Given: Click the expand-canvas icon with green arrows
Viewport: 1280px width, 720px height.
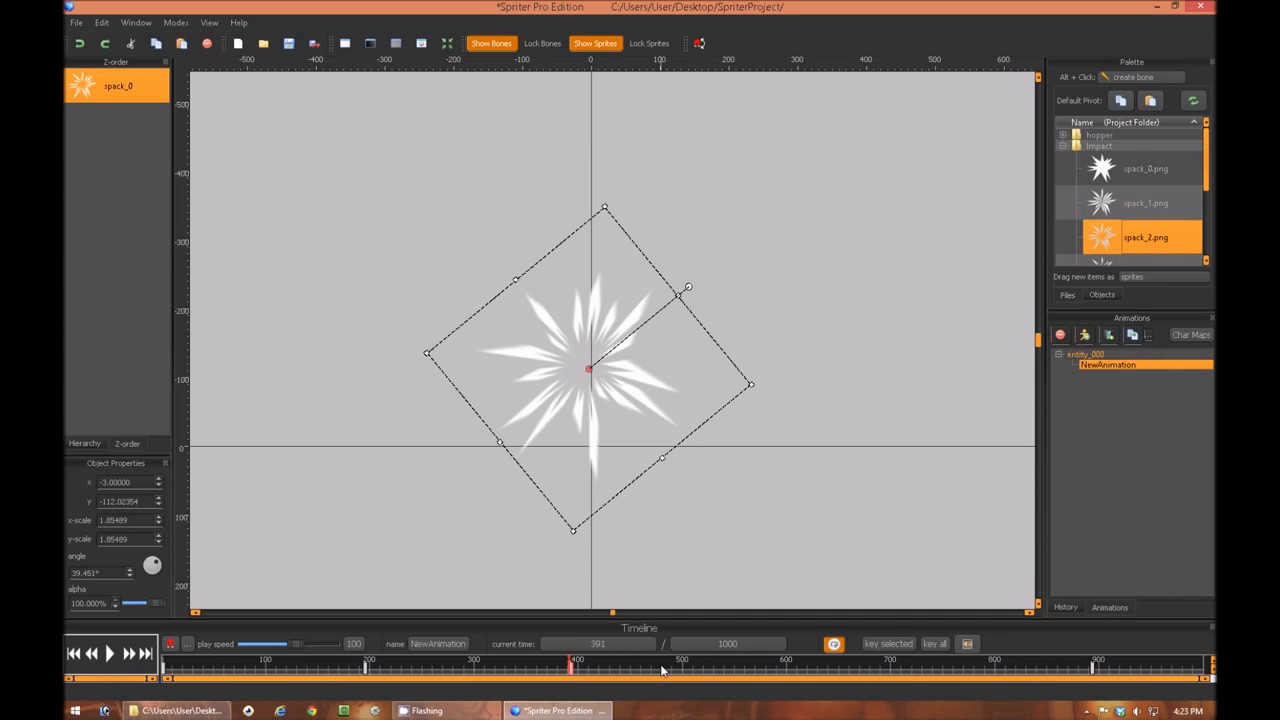Looking at the screenshot, I should [x=447, y=43].
